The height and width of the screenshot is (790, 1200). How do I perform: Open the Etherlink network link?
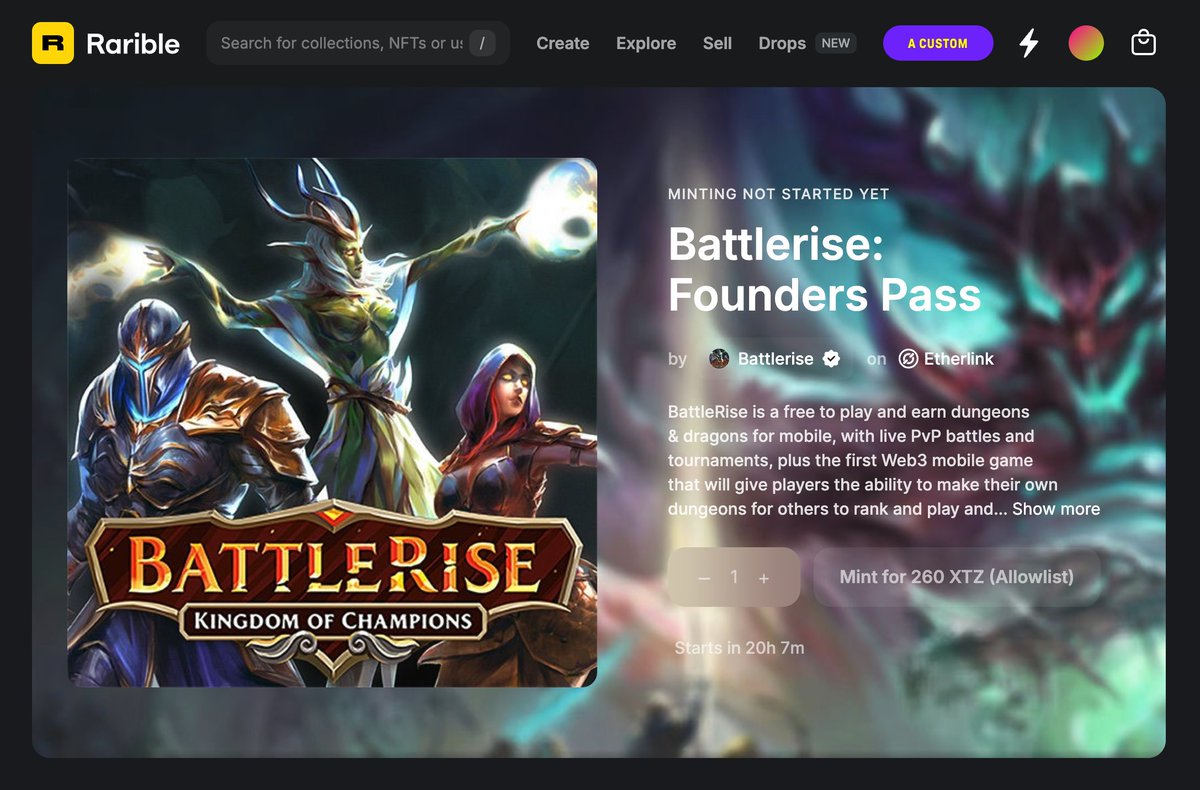958,359
